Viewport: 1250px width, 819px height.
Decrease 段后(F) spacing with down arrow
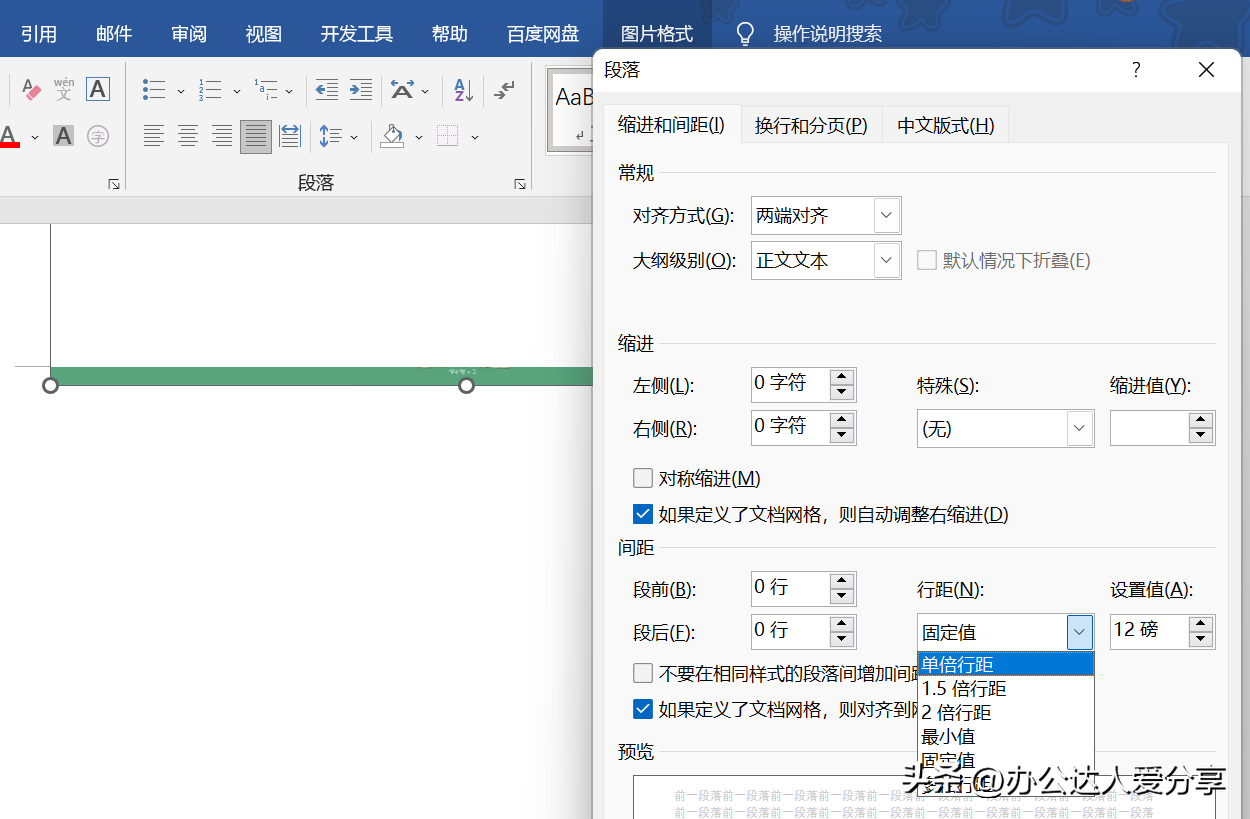click(x=842, y=639)
